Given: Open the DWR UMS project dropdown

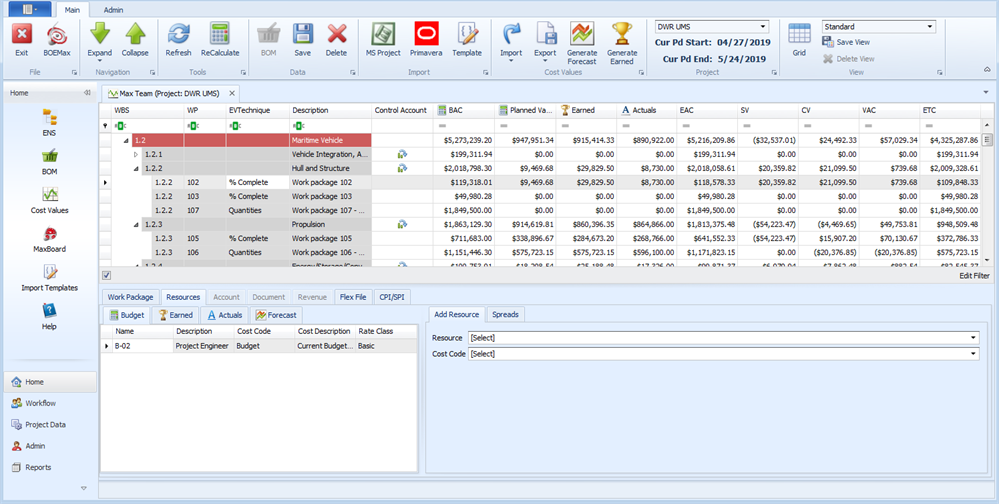Looking at the screenshot, I should (x=762, y=27).
